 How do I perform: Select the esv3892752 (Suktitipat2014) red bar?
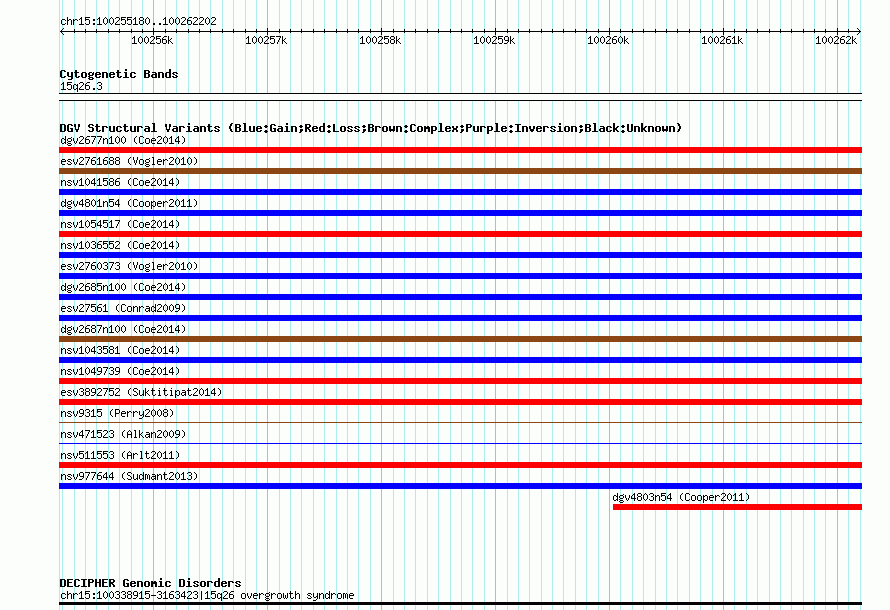[x=460, y=402]
